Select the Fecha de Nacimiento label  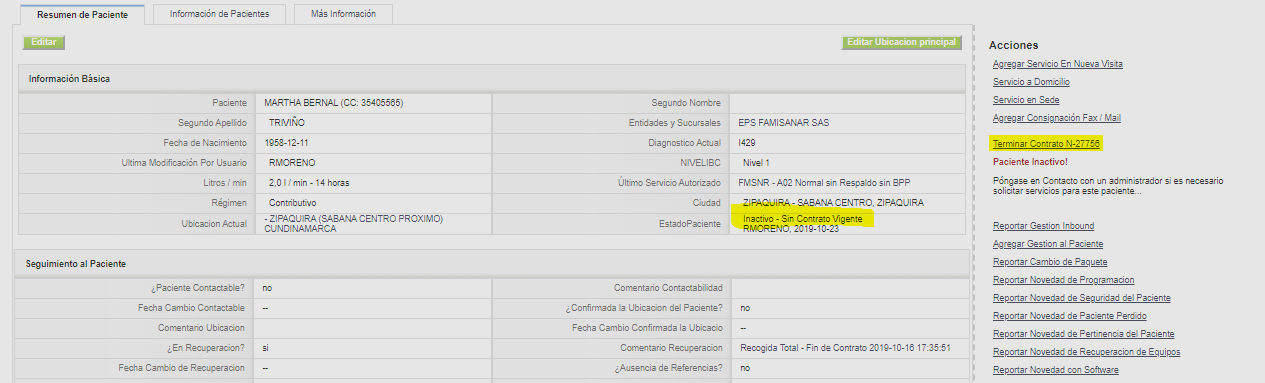coord(204,143)
